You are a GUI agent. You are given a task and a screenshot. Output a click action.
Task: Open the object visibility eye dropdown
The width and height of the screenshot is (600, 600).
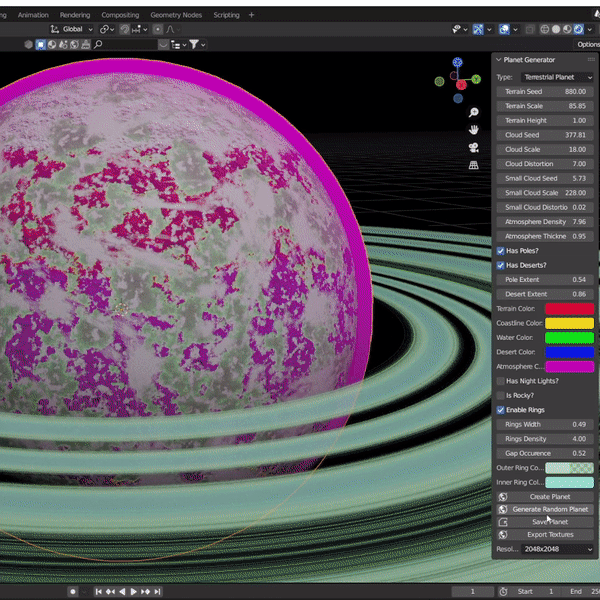tap(460, 29)
